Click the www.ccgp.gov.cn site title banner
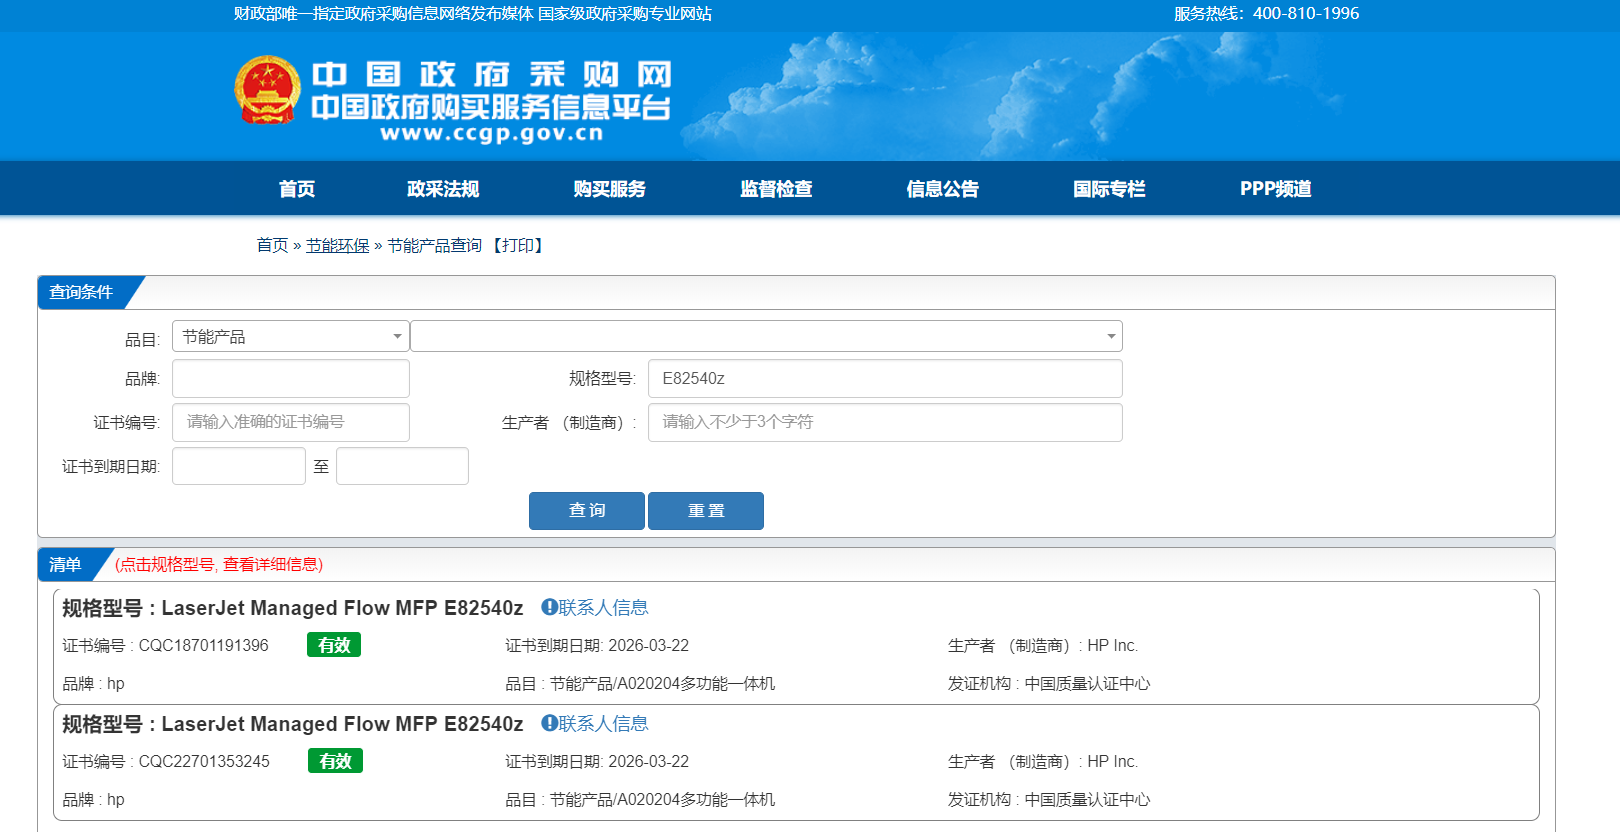The height and width of the screenshot is (832, 1620). (x=490, y=103)
